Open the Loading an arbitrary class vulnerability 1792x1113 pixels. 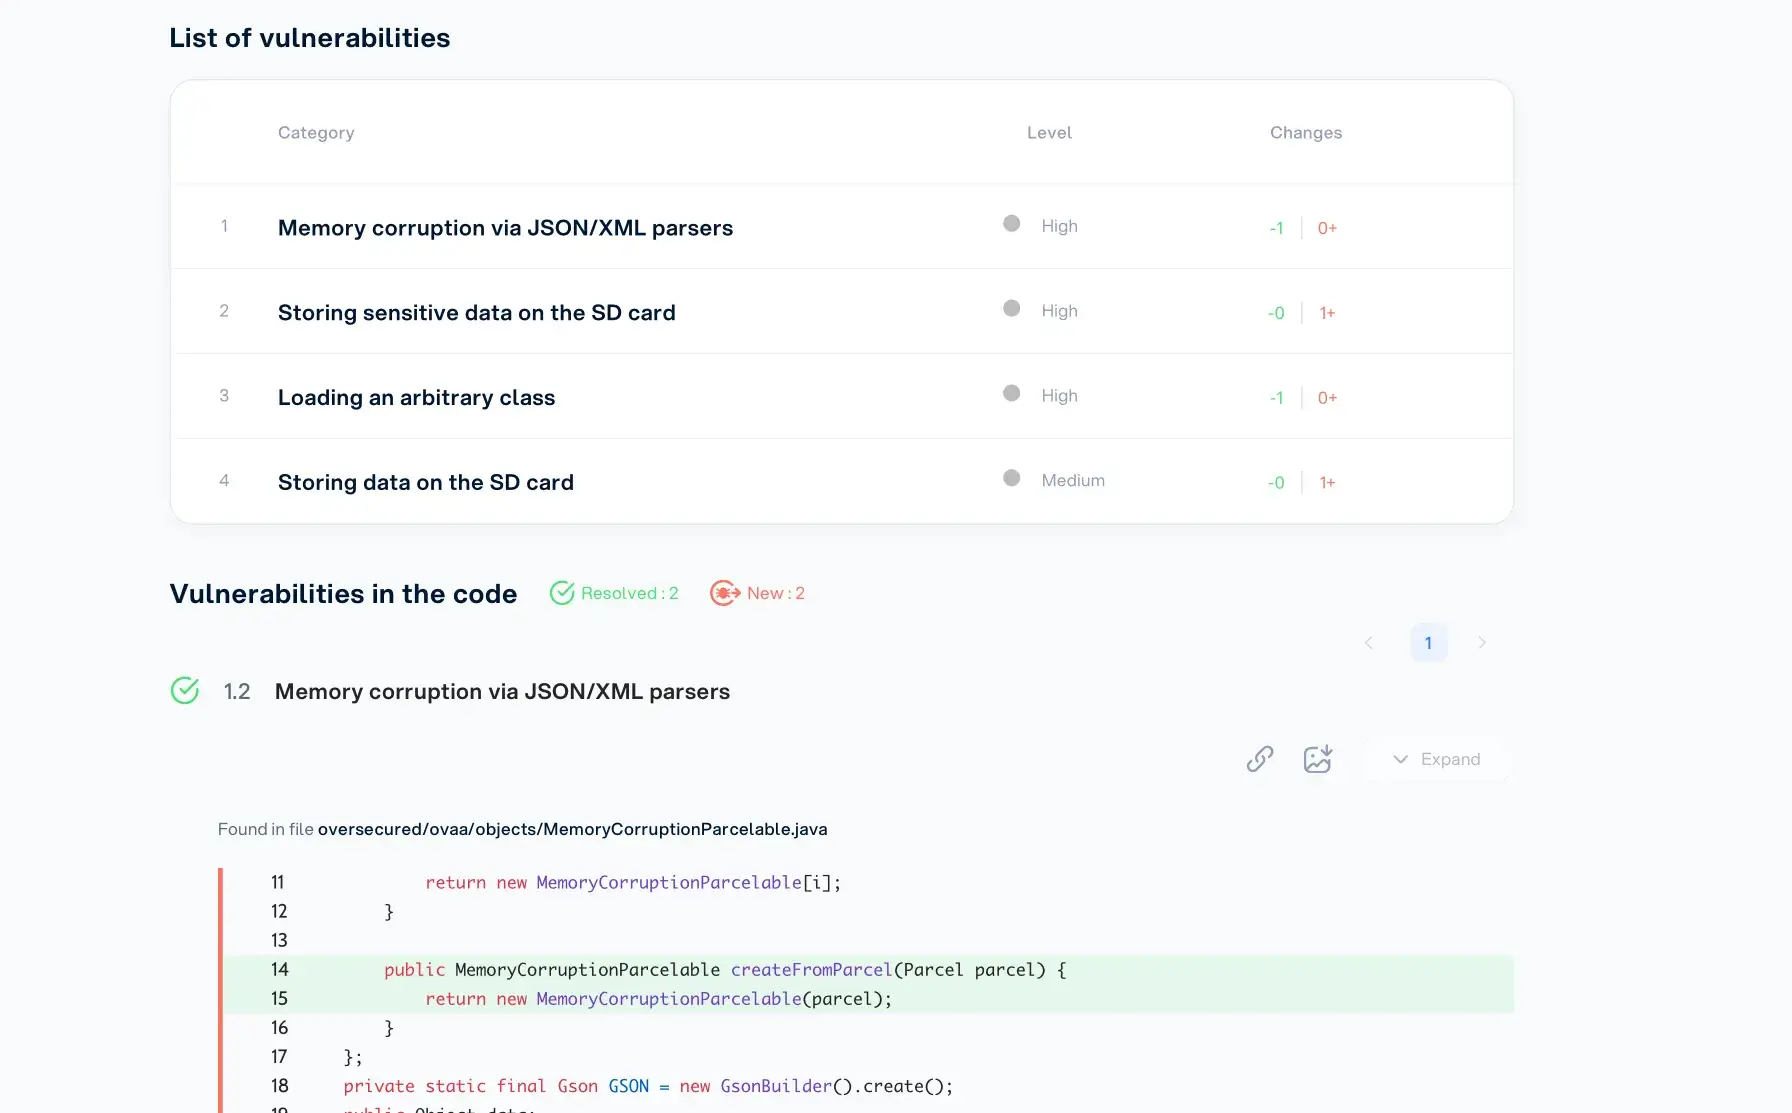[416, 397]
